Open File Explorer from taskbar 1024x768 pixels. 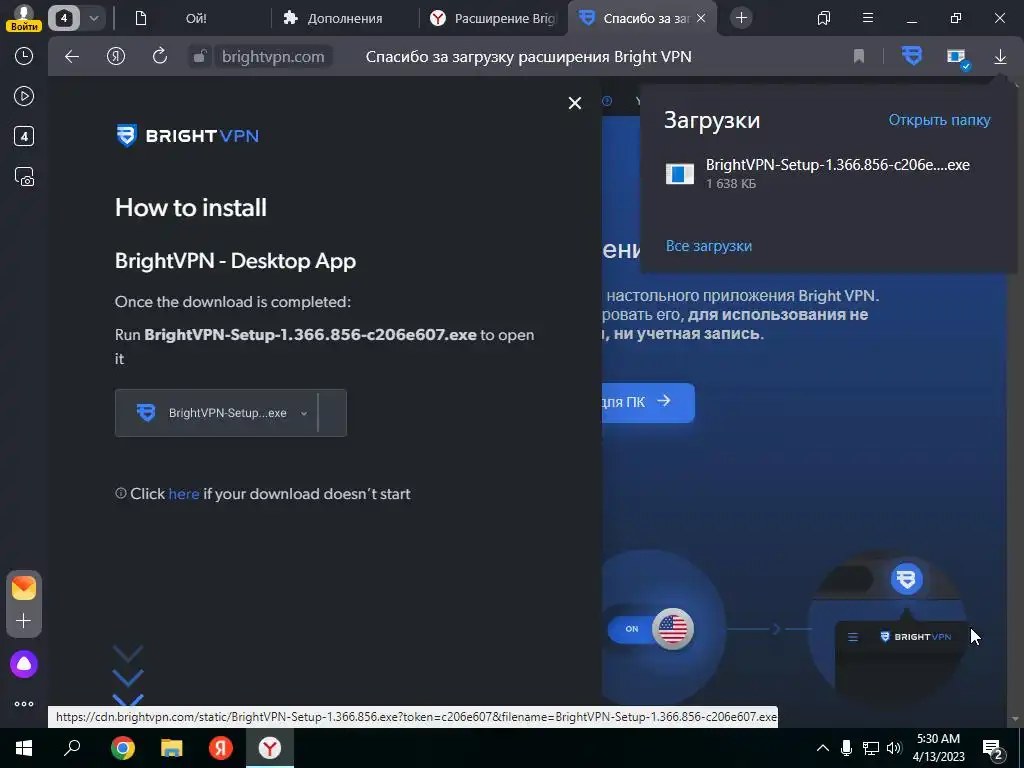tap(172, 748)
